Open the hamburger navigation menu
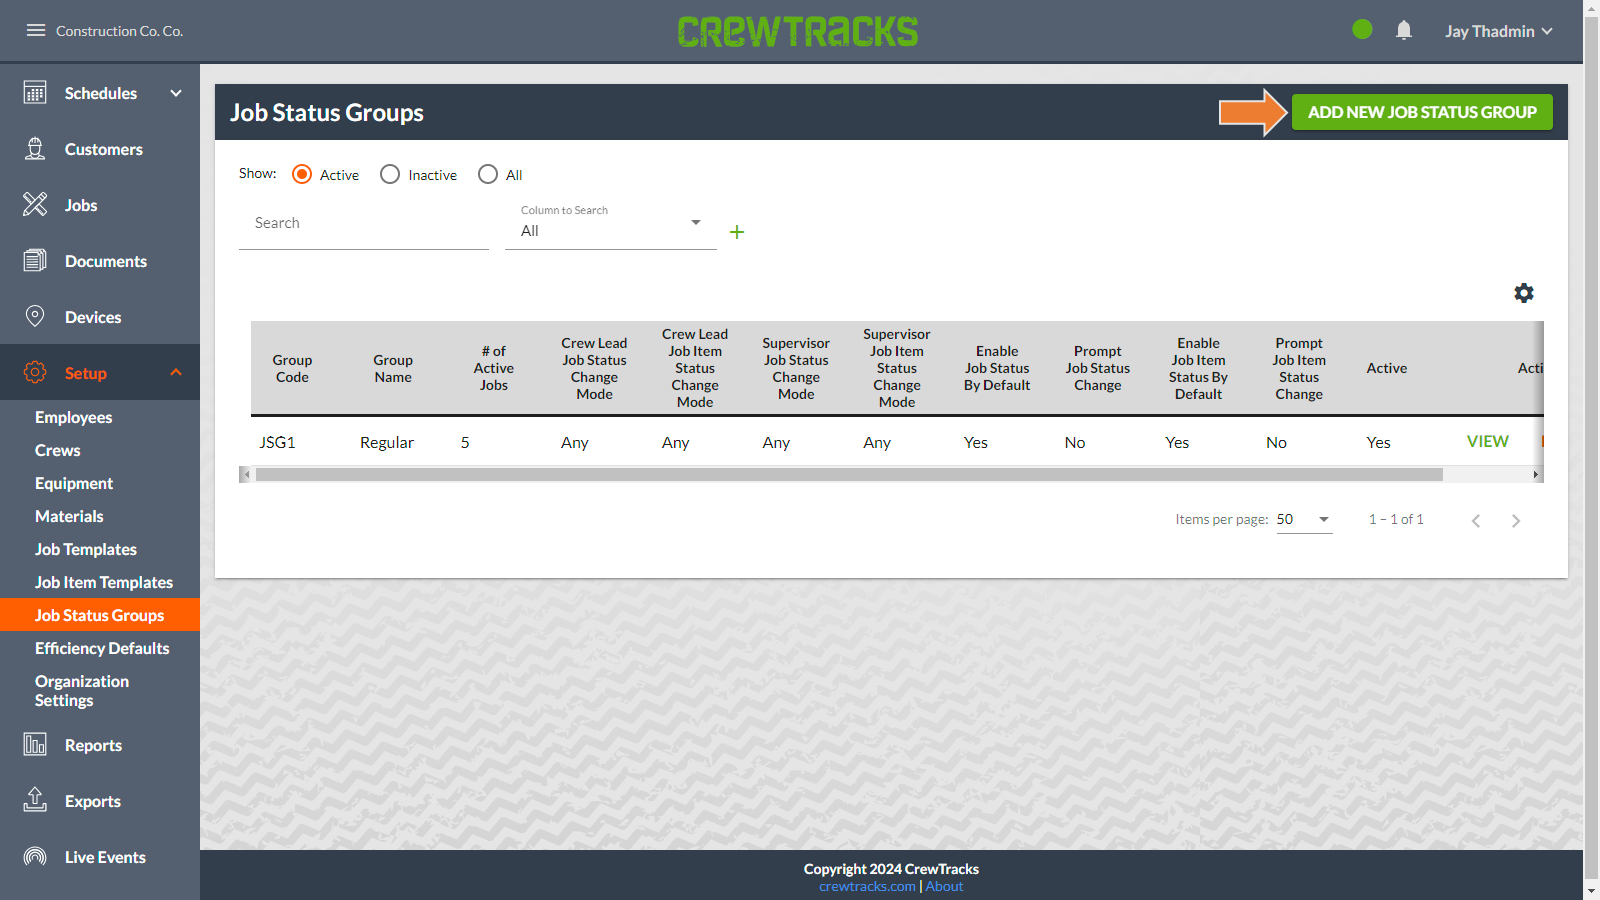1600x900 pixels. pyautogui.click(x=36, y=30)
